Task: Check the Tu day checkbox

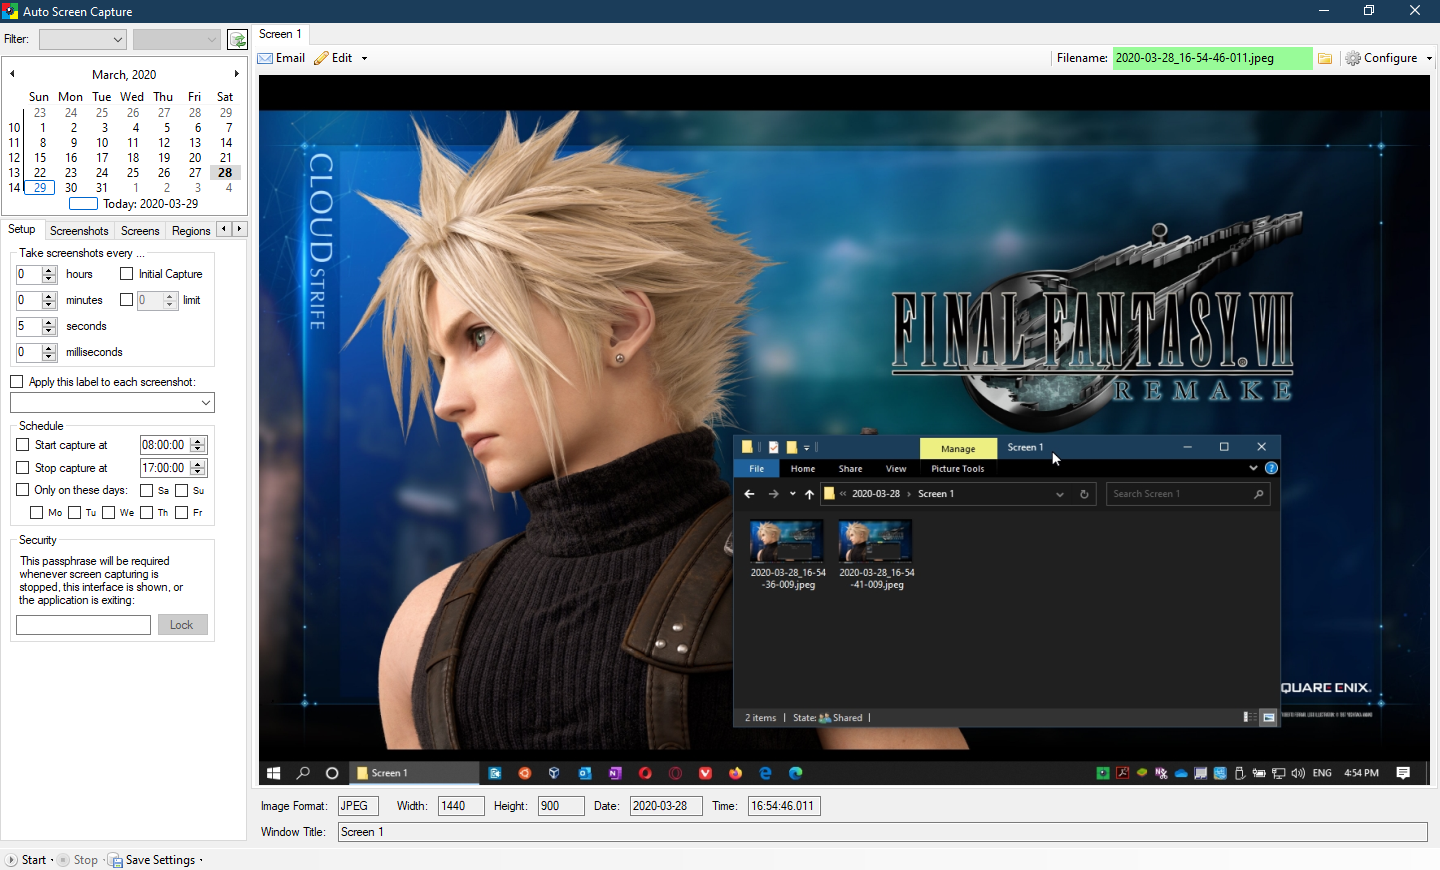Action: click(74, 513)
